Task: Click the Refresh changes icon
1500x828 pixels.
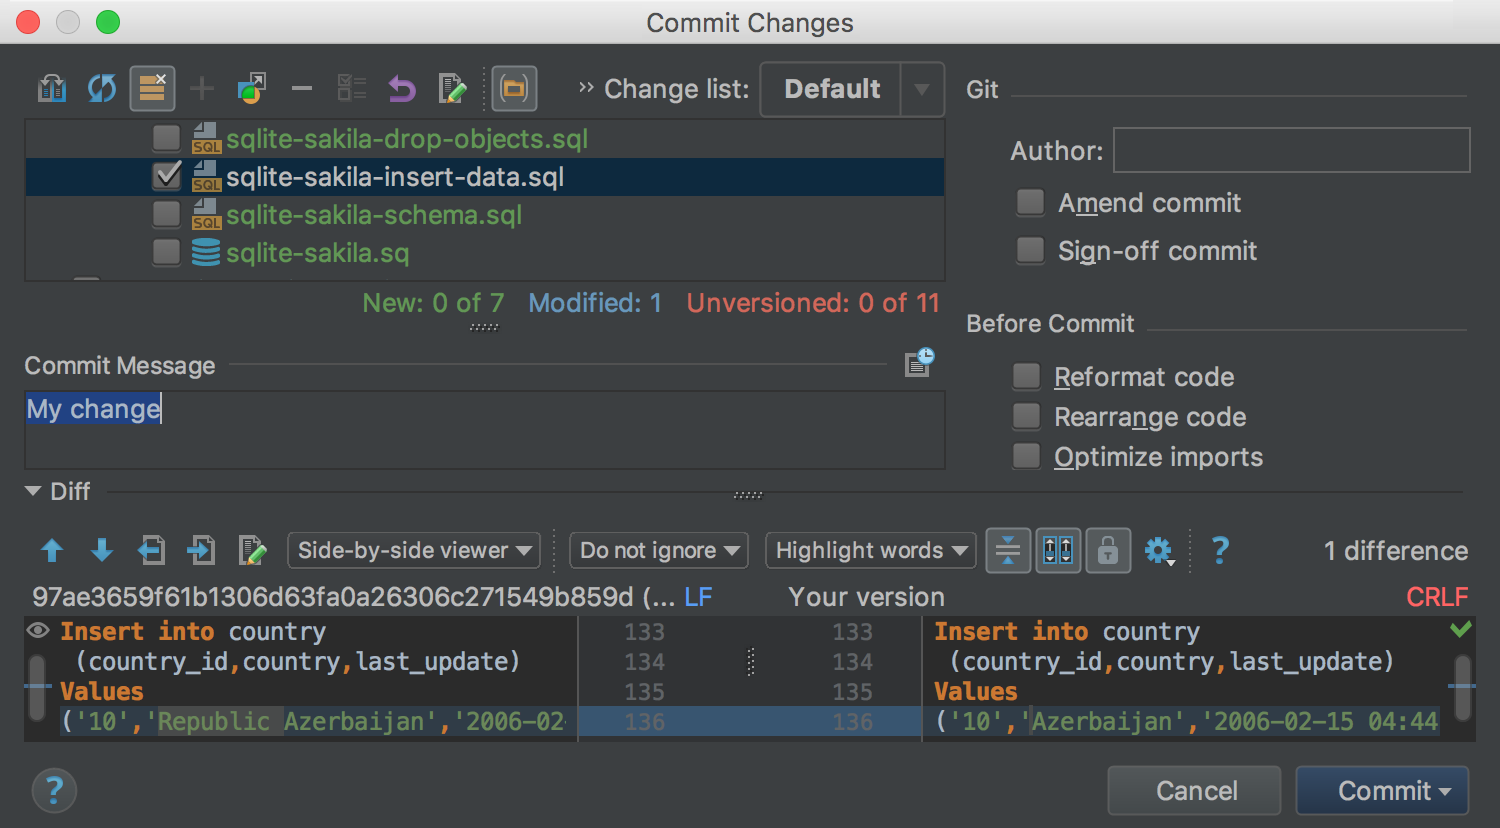Action: click(x=101, y=89)
